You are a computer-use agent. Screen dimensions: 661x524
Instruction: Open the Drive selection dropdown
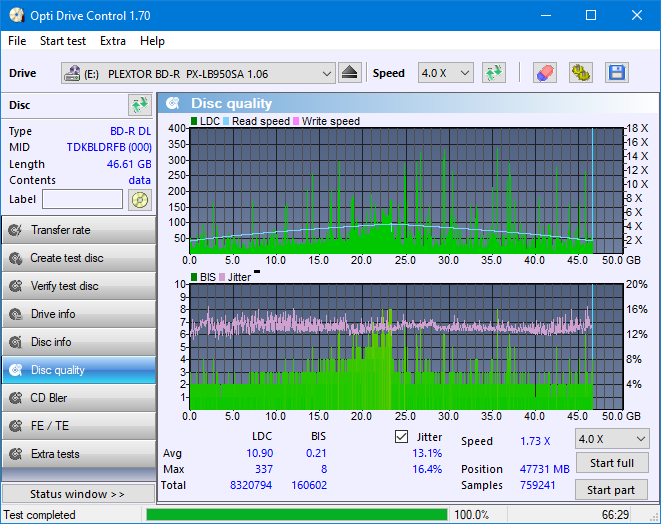click(198, 73)
